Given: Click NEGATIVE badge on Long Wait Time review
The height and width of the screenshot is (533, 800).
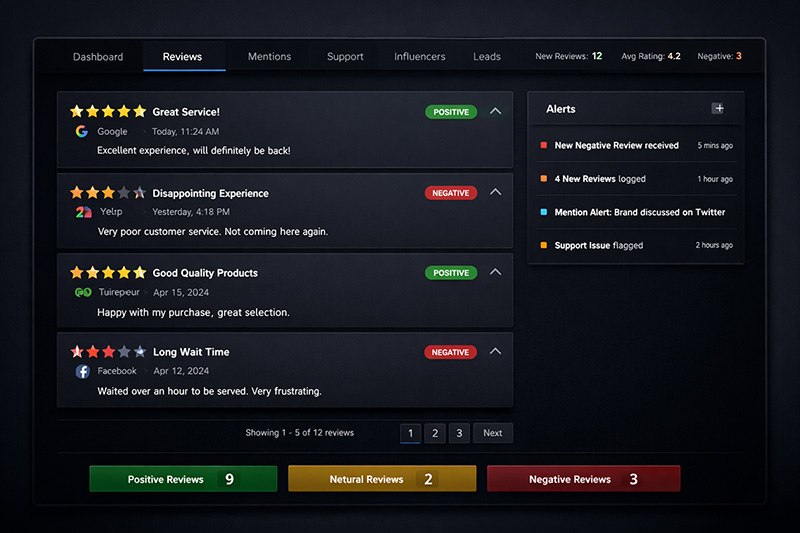Looking at the screenshot, I should [x=451, y=352].
